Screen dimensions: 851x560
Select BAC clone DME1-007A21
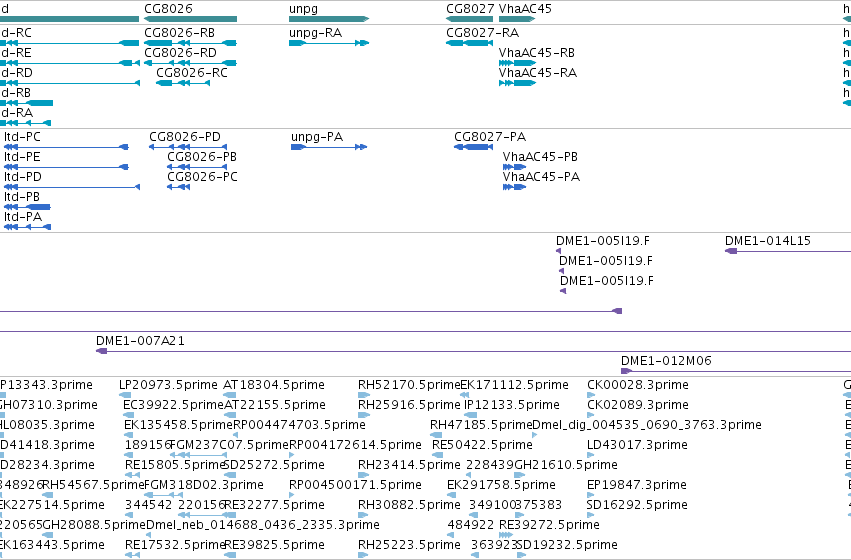141,341
